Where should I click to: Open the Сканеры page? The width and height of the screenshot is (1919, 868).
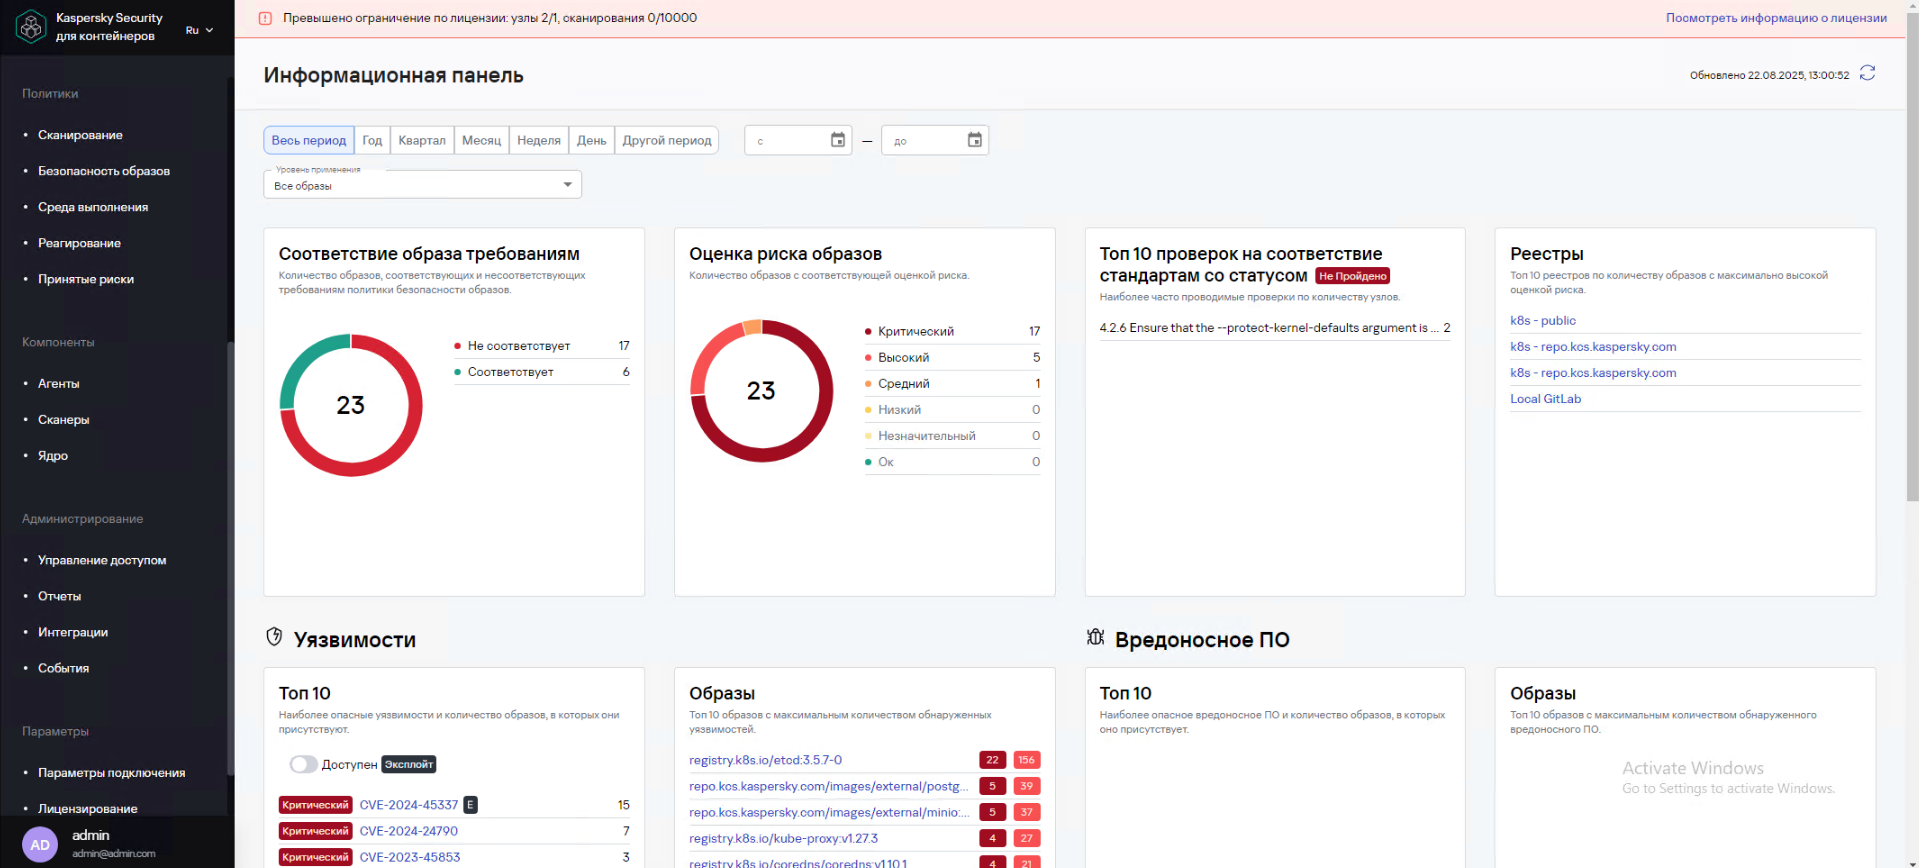[63, 419]
